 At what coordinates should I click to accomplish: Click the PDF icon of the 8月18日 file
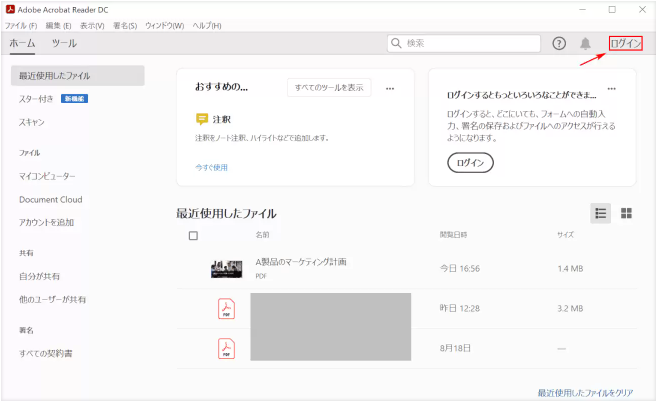tap(227, 348)
